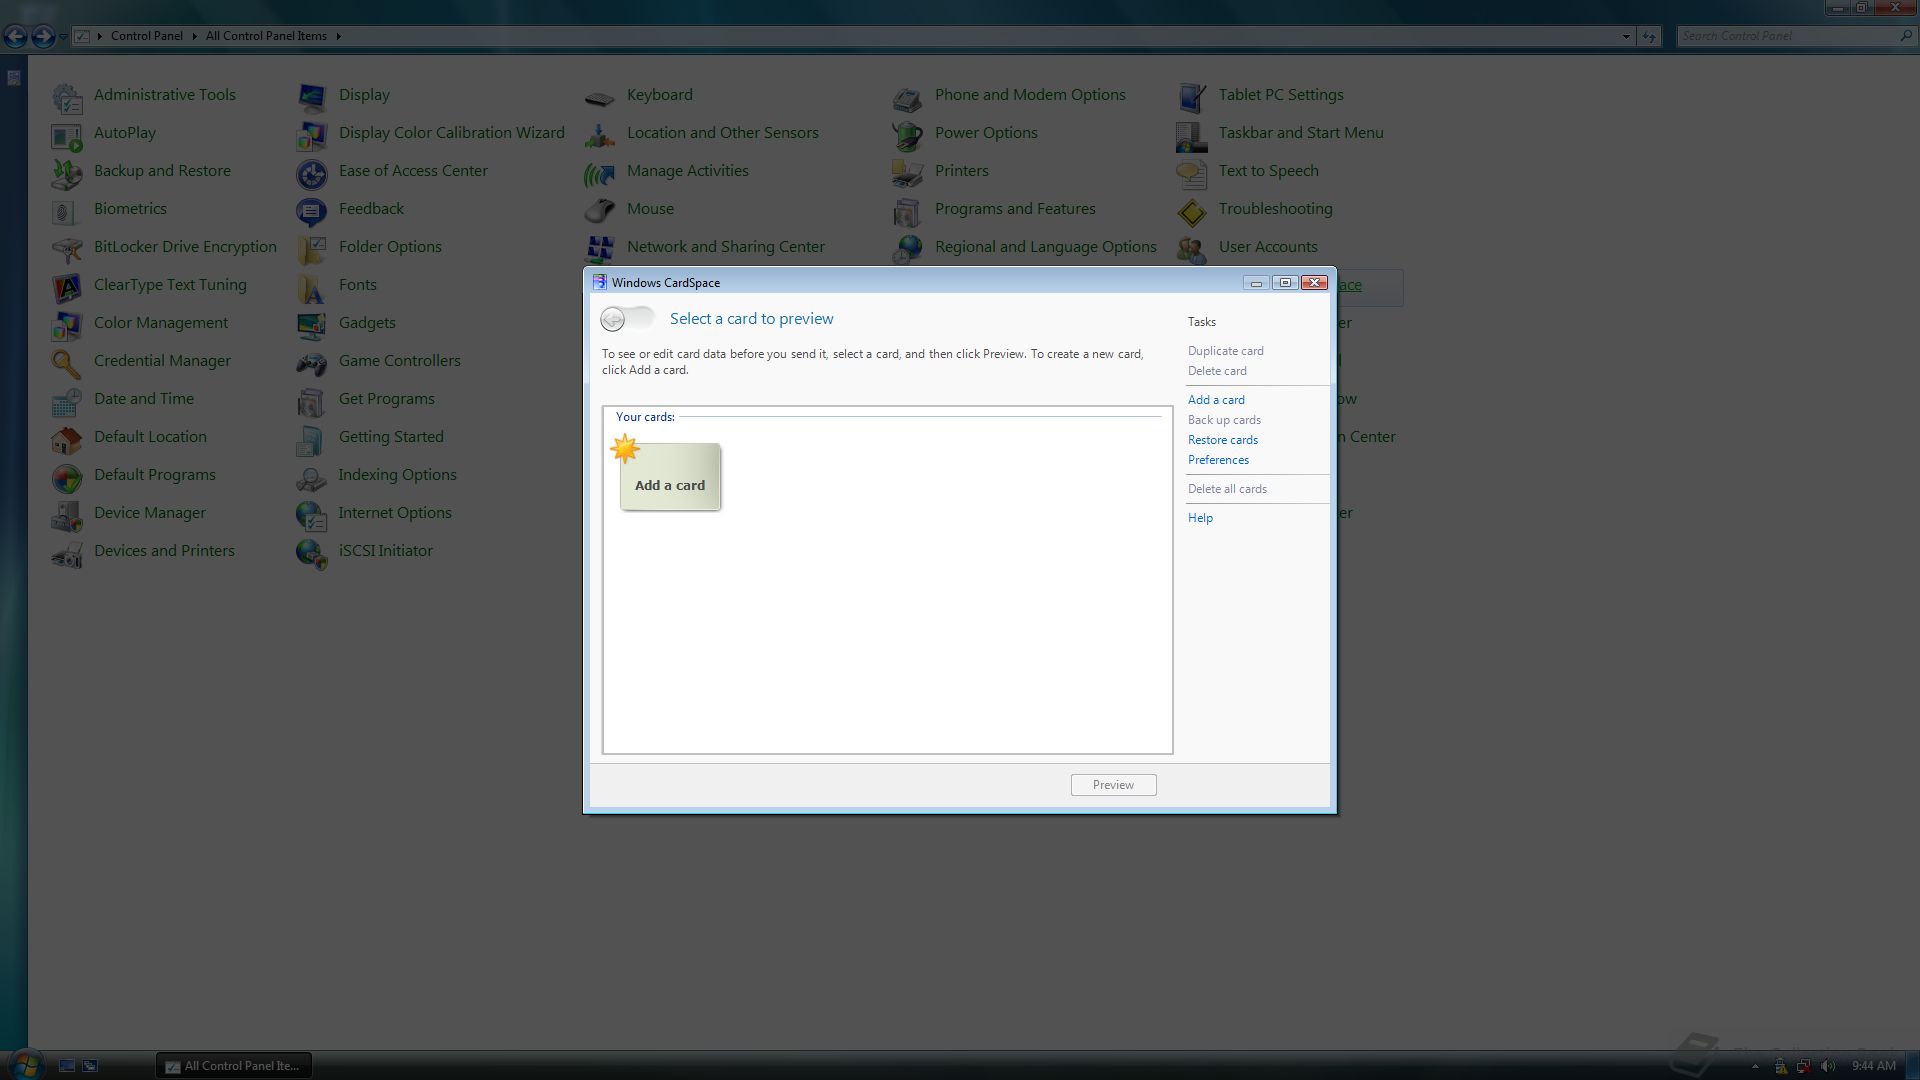The image size is (1920, 1080).
Task: Open Ease of Access Center icon
Action: [312, 173]
